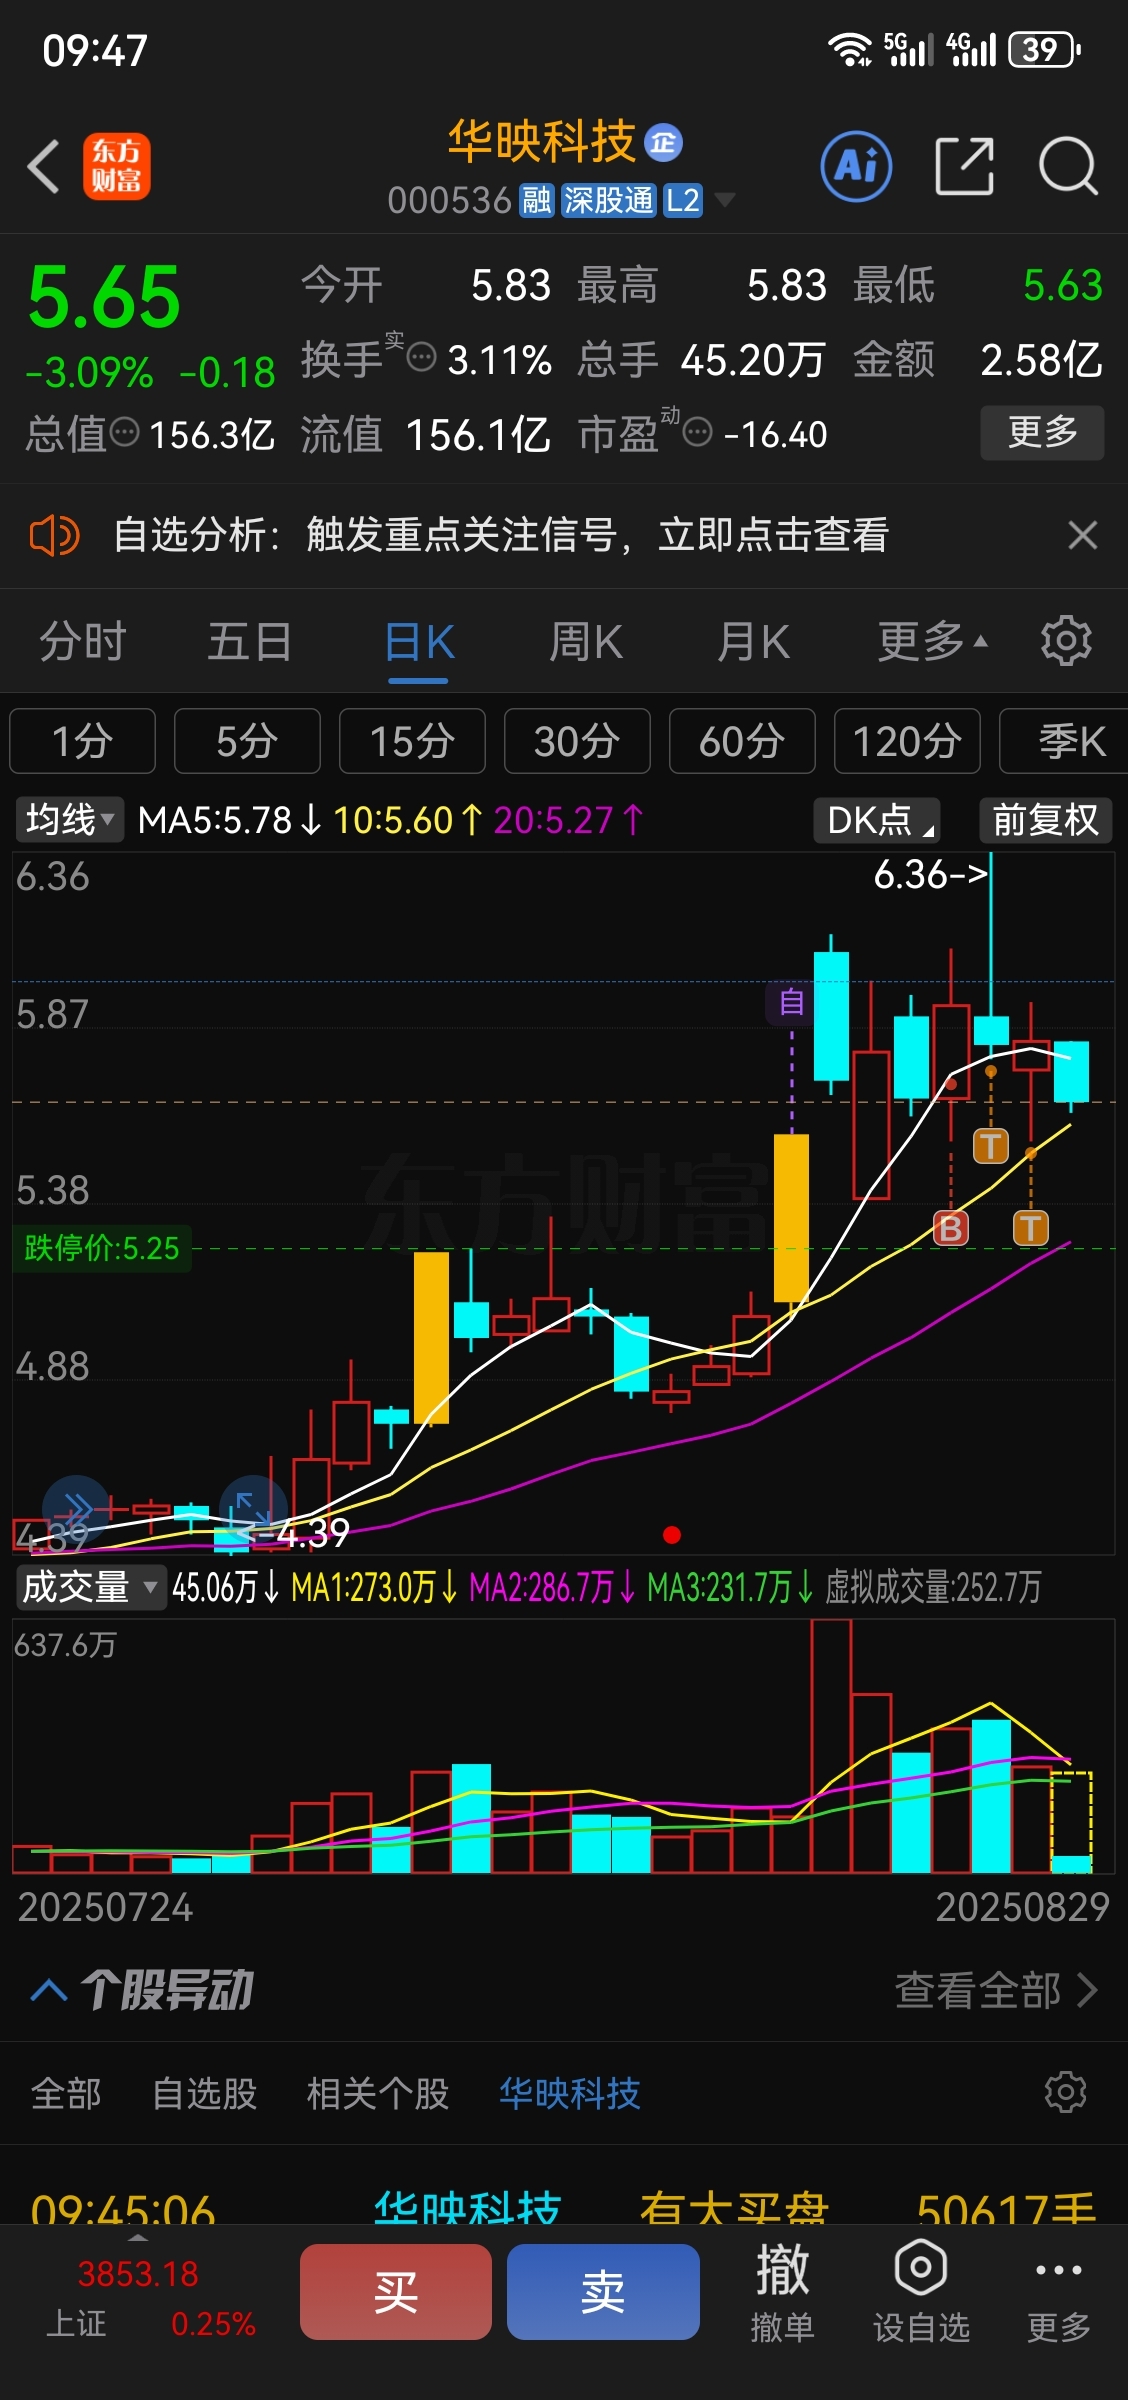1128x2400 pixels.
Task: Tap the 跌停价:5.25 label
Action: pos(101,1248)
